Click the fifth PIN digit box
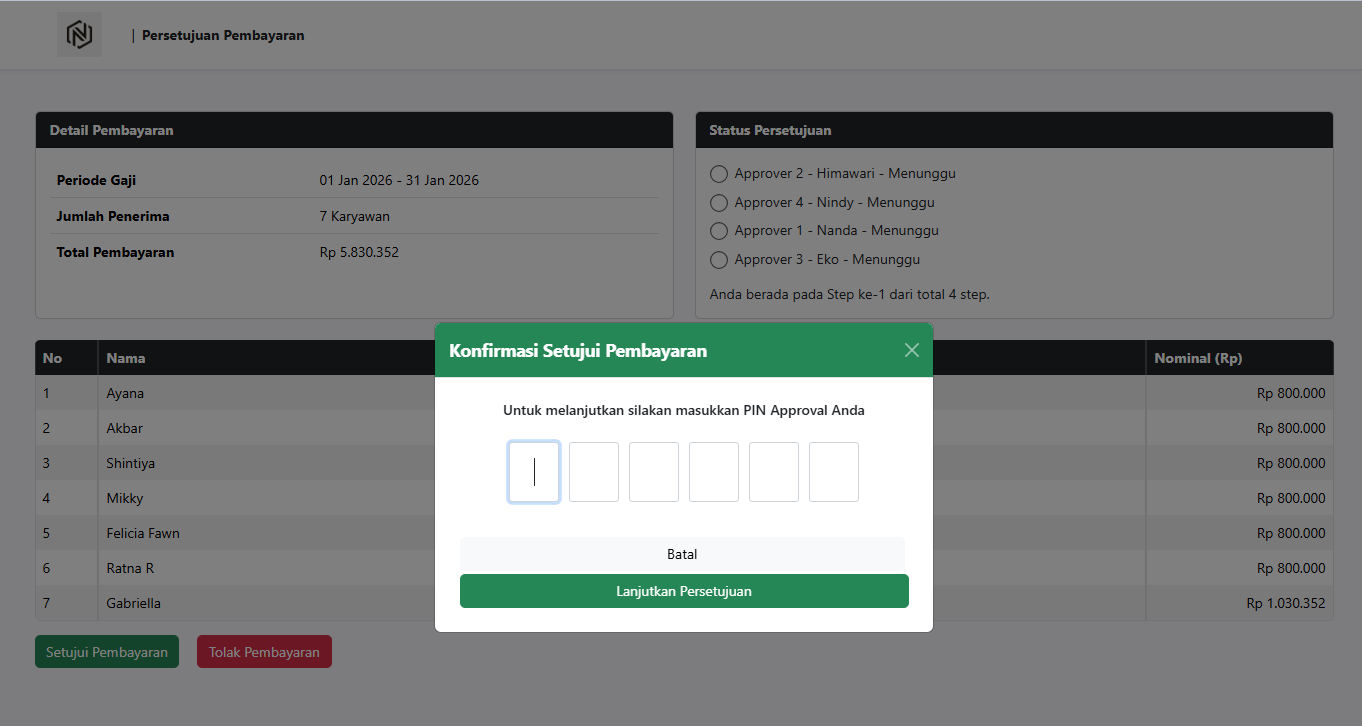 point(774,472)
